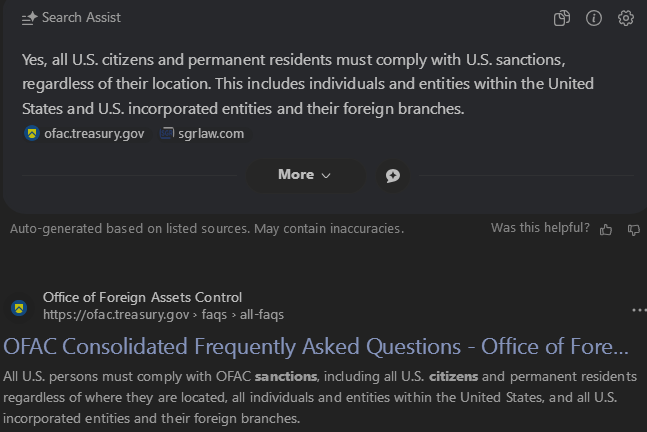
Task: Click the Search Assist sparkle icon
Action: 29,18
